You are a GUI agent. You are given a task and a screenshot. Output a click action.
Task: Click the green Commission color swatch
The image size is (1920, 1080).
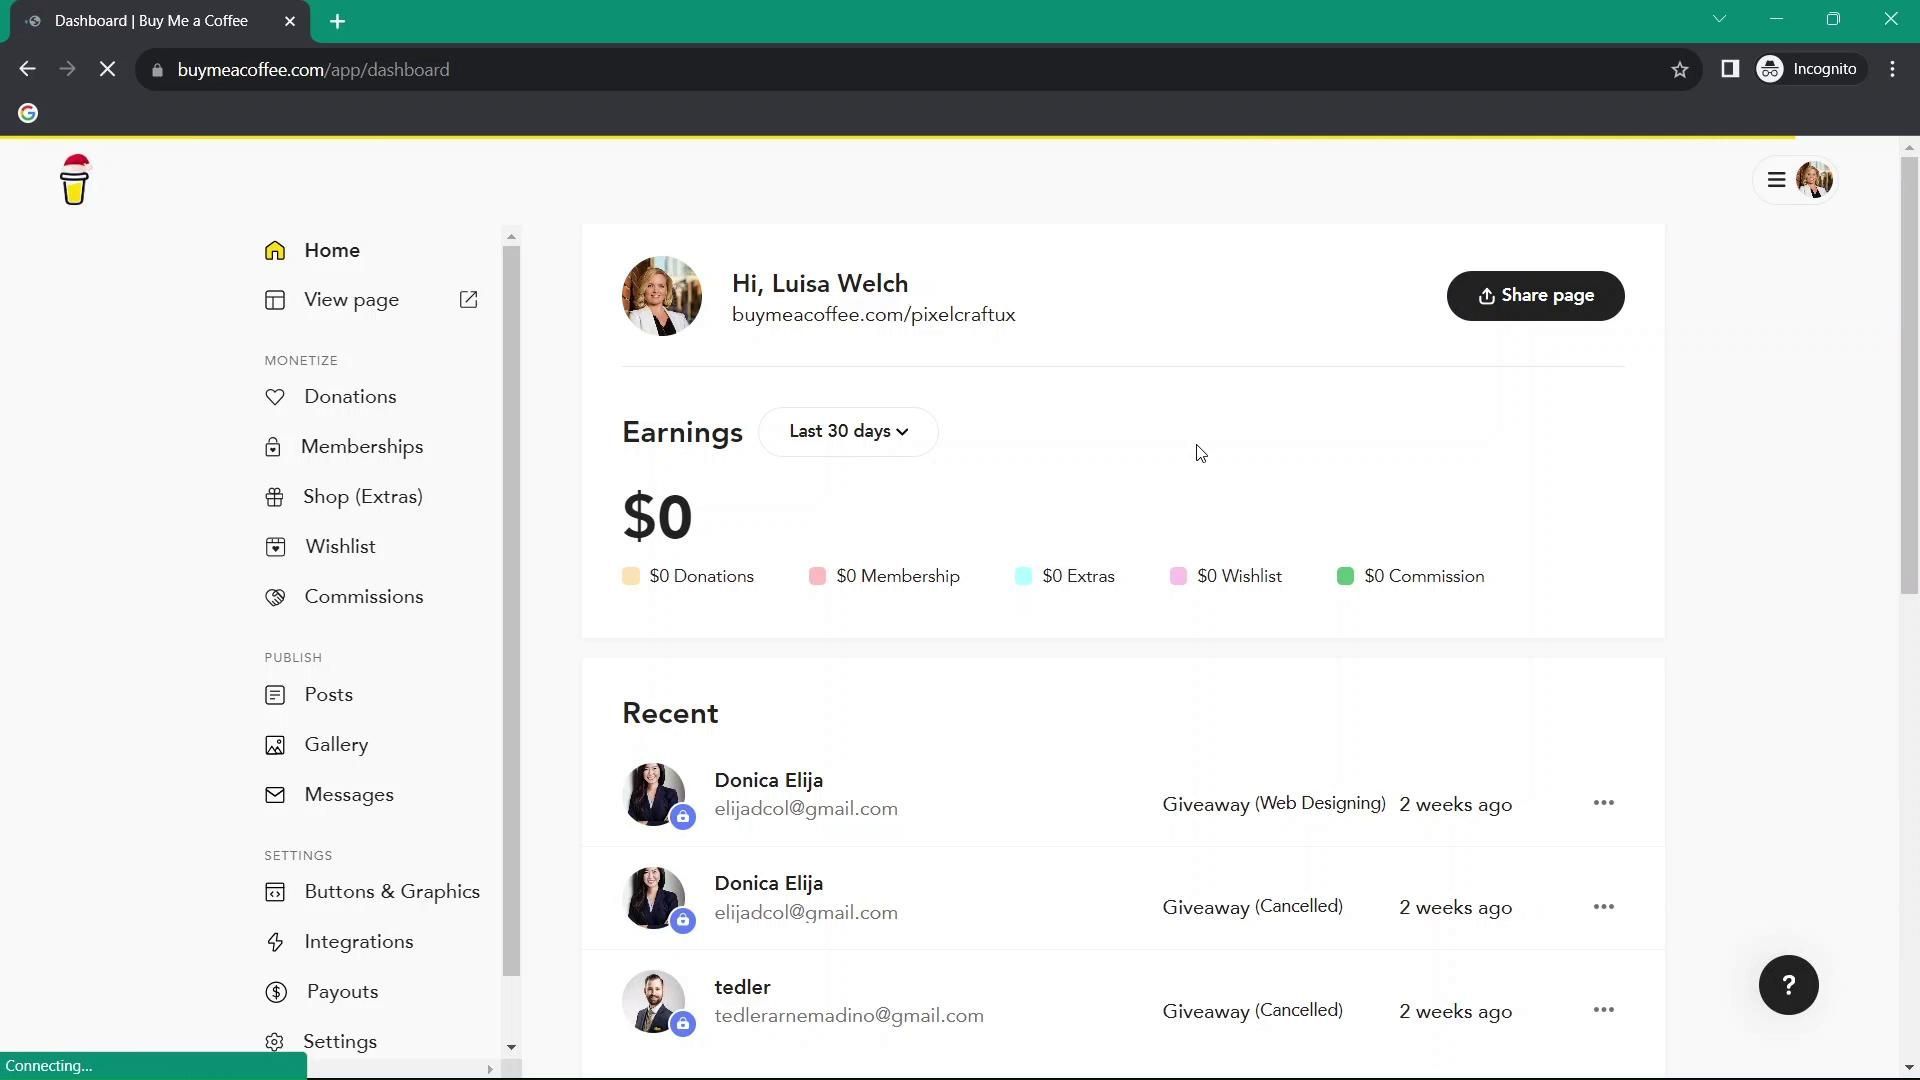(x=1345, y=577)
